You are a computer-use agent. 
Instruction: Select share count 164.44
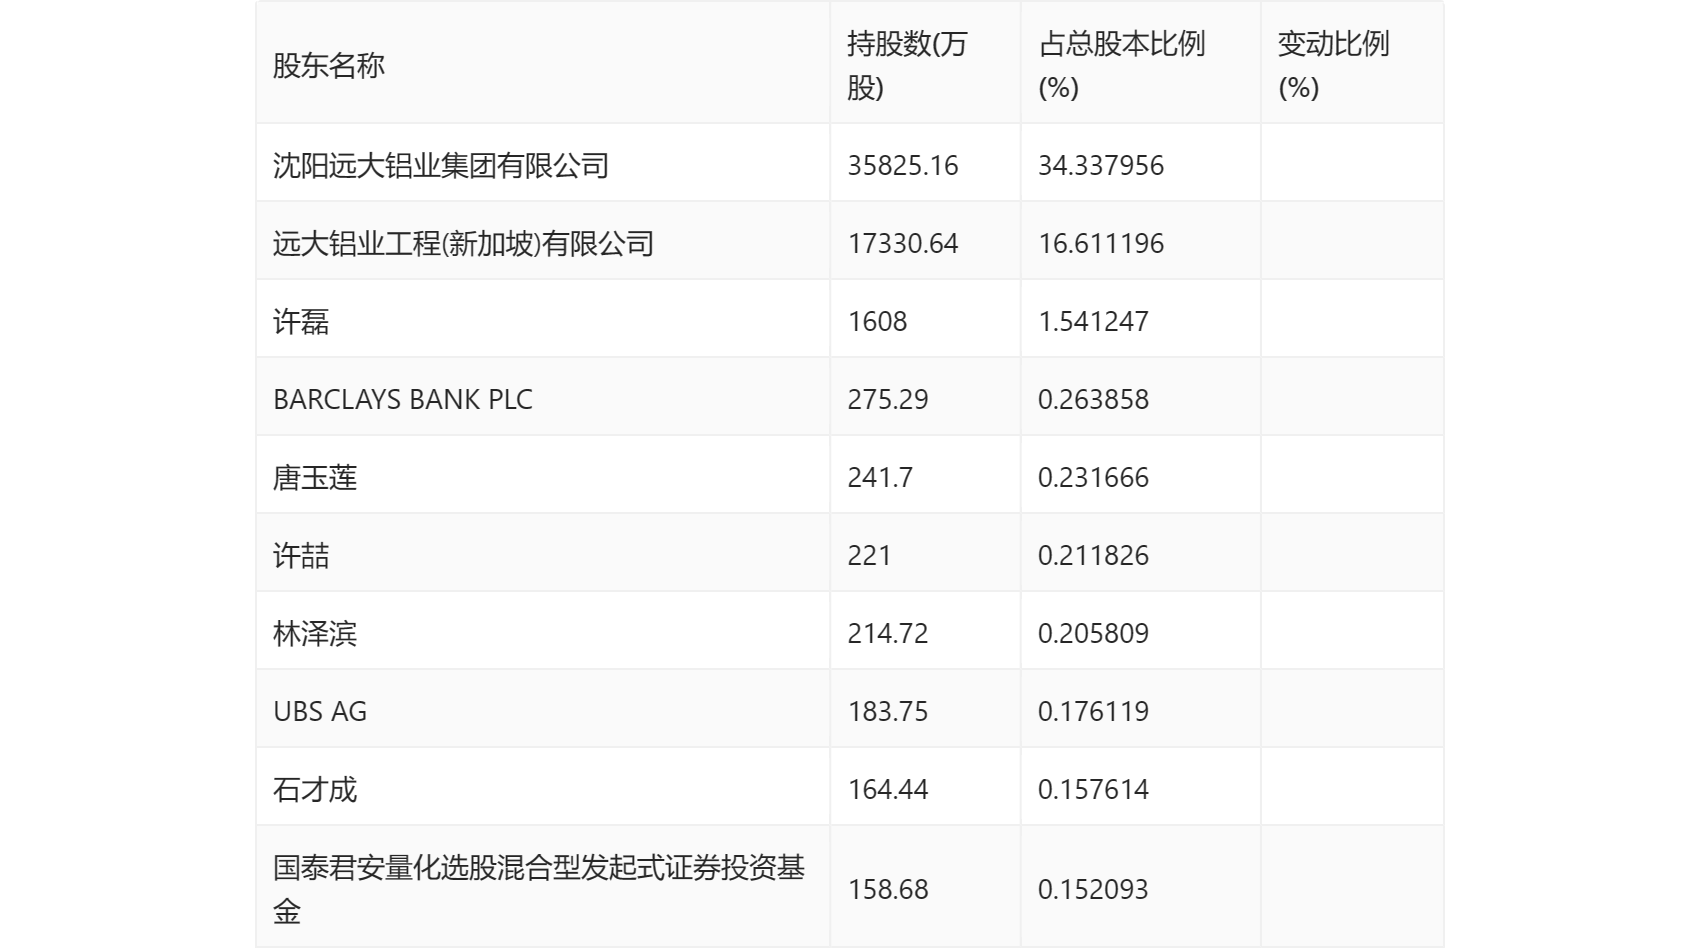pyautogui.click(x=888, y=789)
